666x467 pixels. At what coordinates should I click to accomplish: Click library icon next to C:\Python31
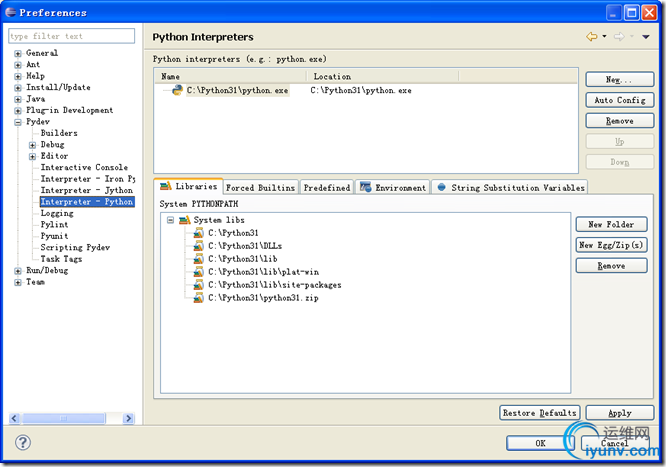tap(198, 233)
